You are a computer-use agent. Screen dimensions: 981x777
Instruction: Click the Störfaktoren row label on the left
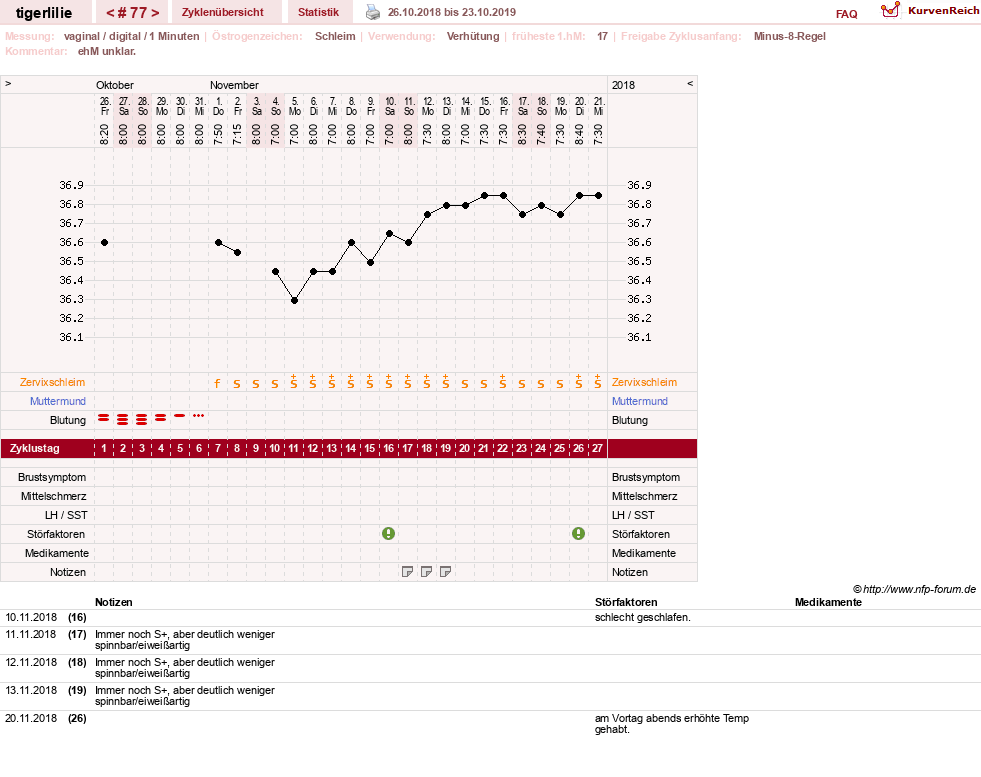coord(56,534)
